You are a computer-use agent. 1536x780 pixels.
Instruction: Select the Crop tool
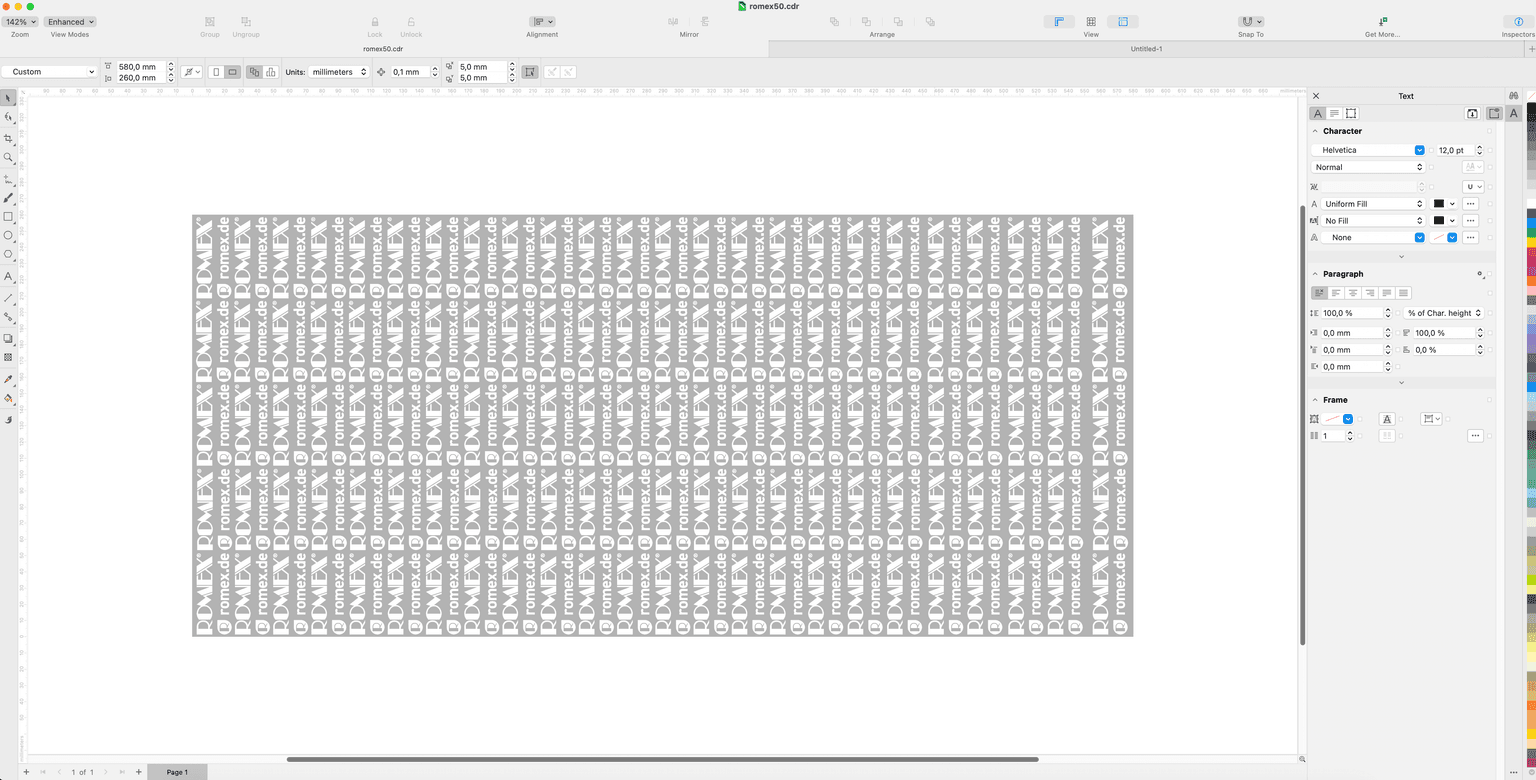[9, 138]
